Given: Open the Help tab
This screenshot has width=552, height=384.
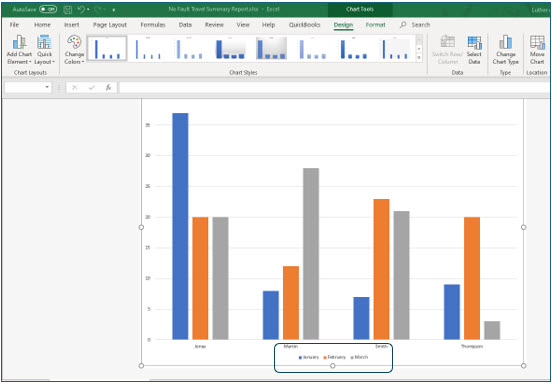Looking at the screenshot, I should coord(268,25).
